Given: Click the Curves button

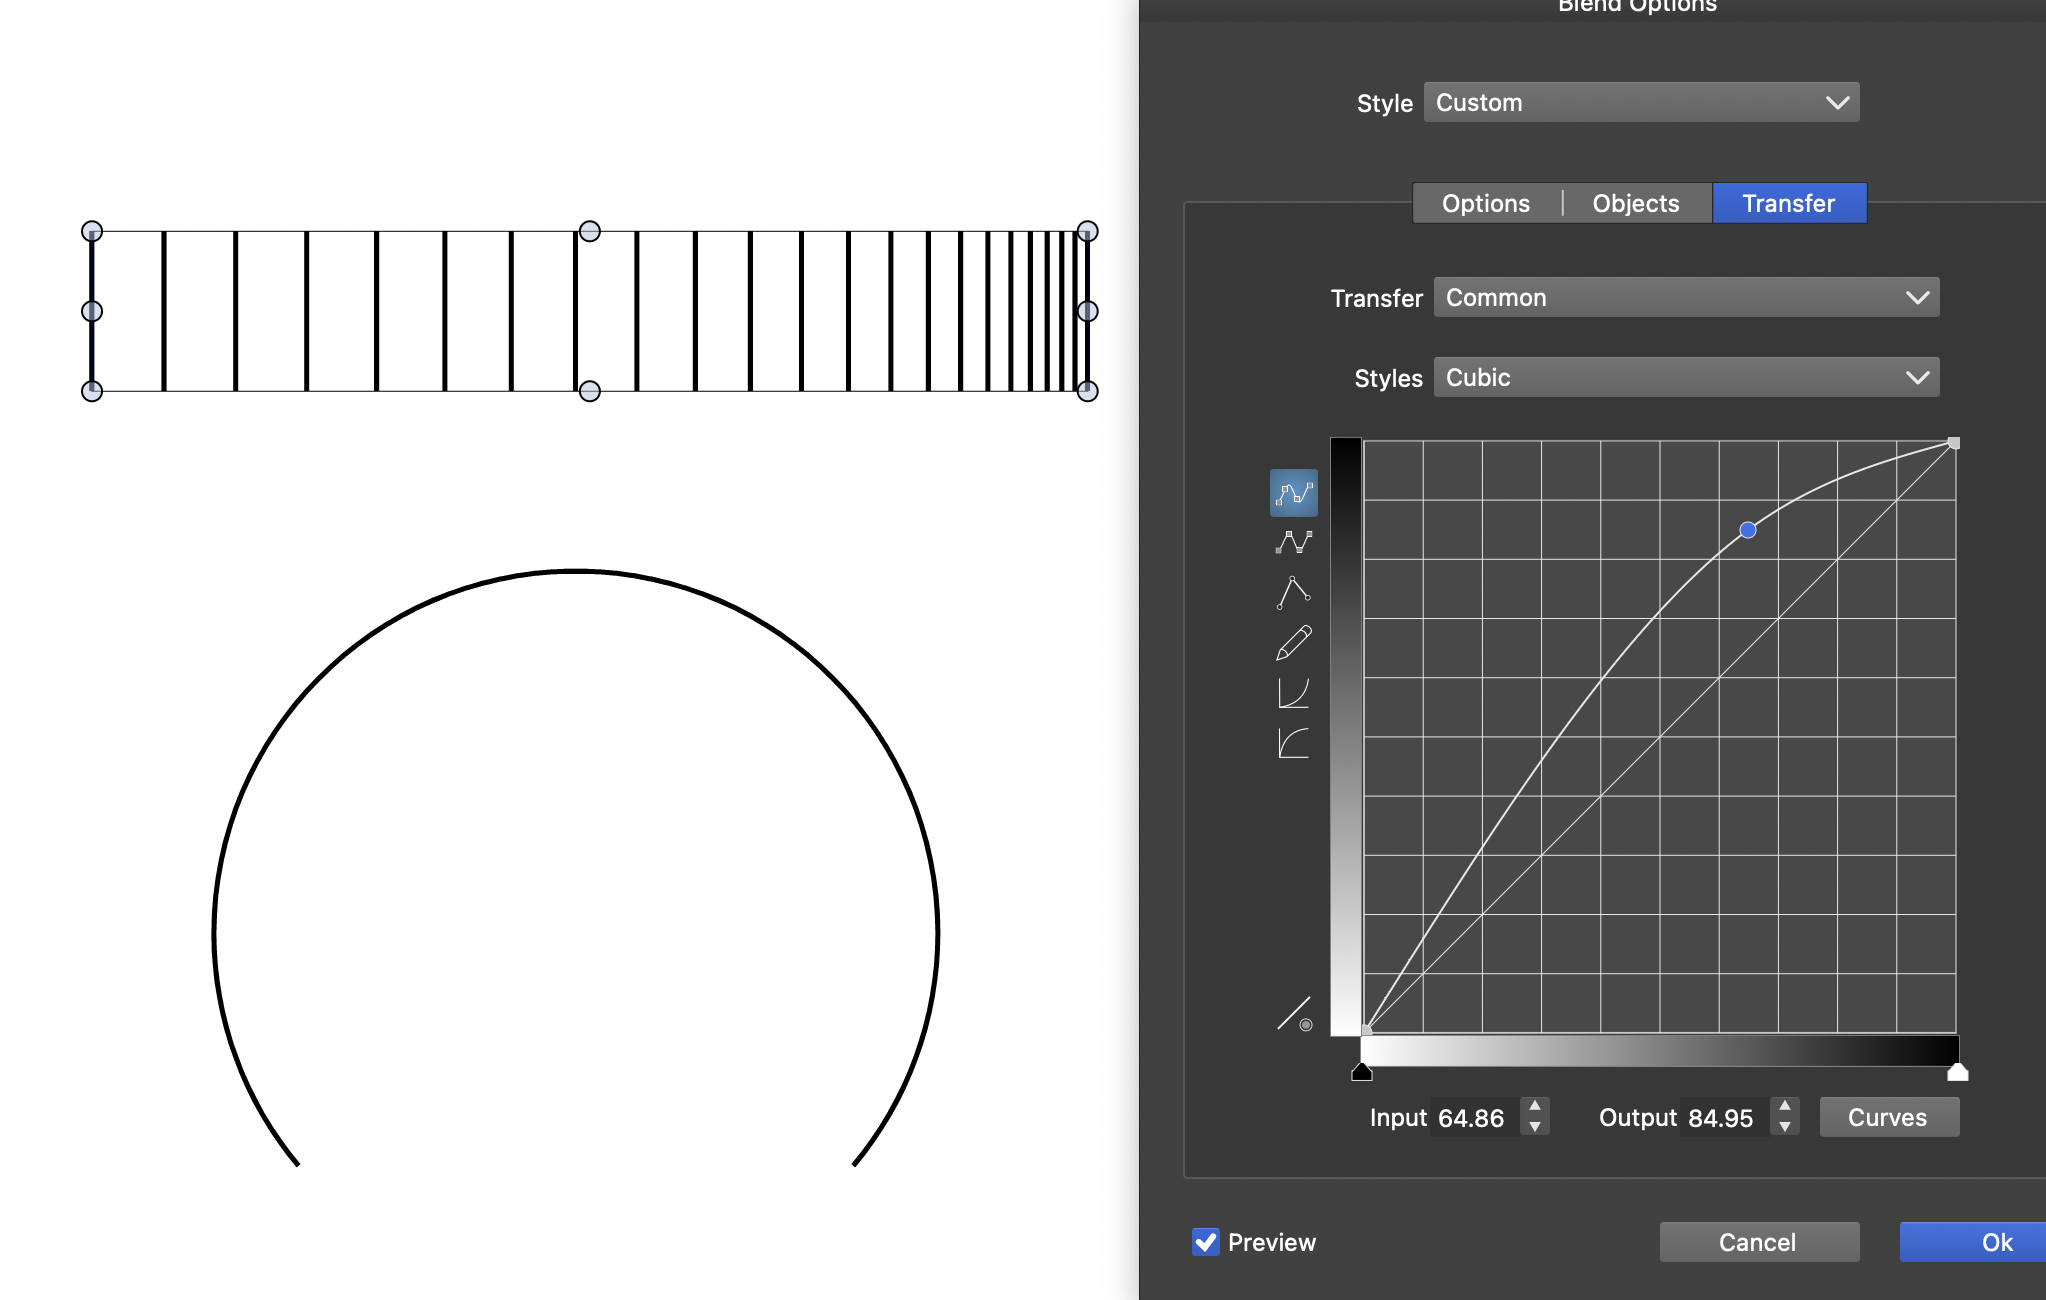Looking at the screenshot, I should 1888,1117.
